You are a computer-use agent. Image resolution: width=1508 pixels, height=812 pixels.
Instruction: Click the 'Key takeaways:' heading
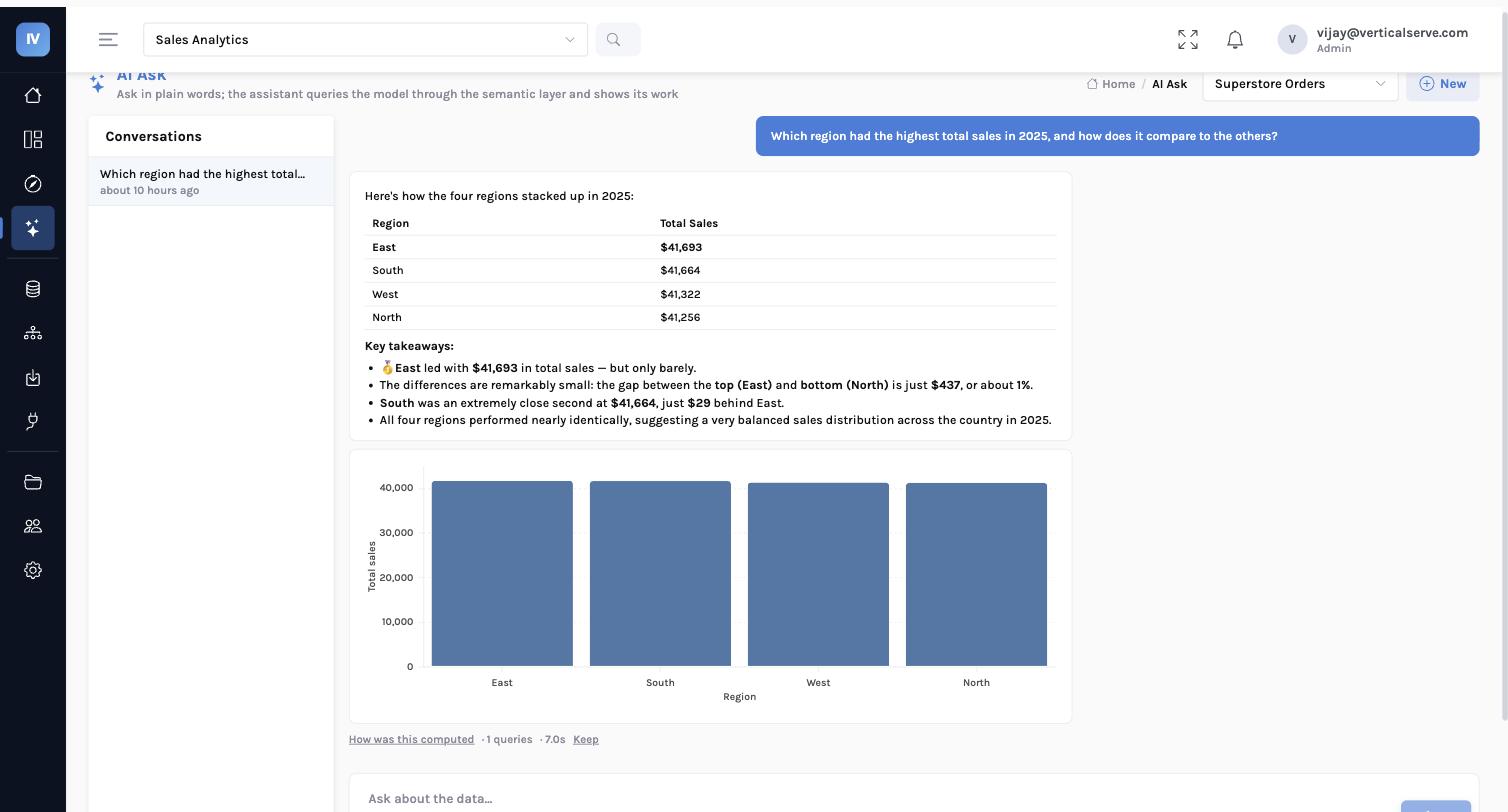click(409, 346)
